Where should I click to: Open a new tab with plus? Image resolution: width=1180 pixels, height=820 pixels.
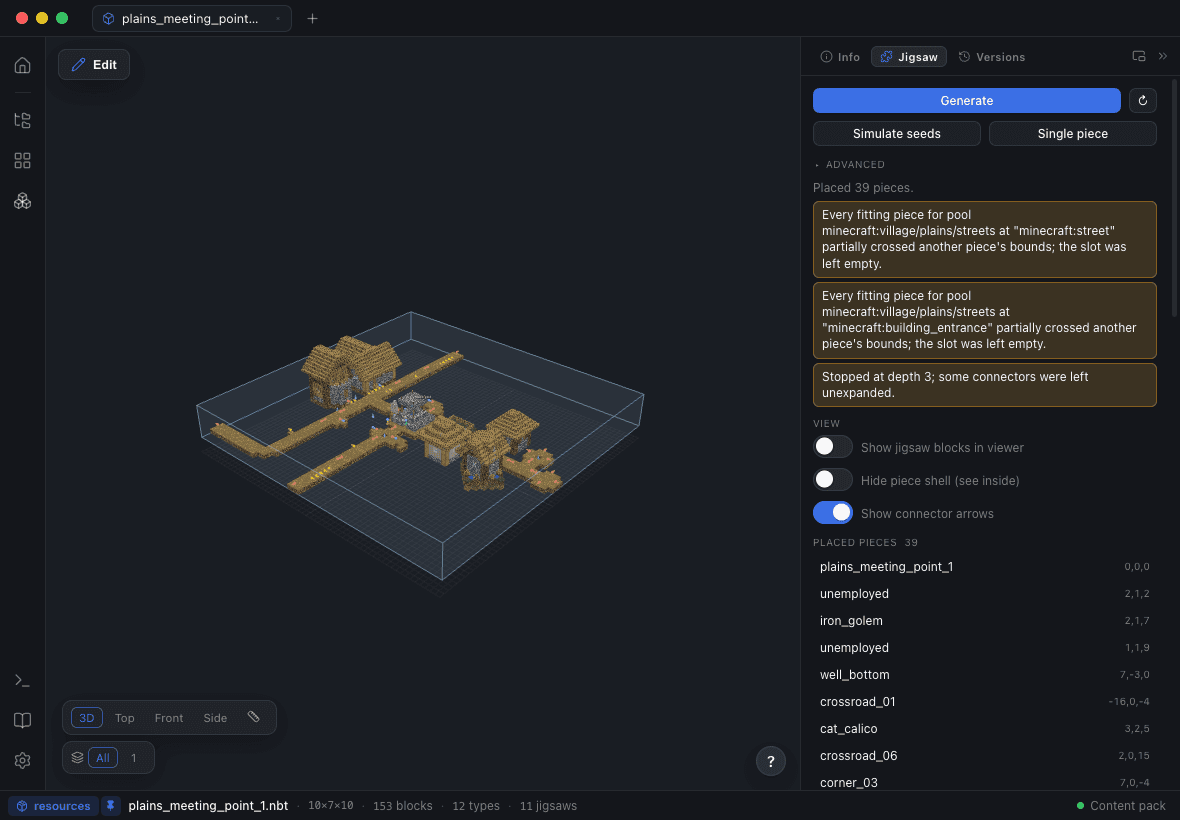coord(312,19)
